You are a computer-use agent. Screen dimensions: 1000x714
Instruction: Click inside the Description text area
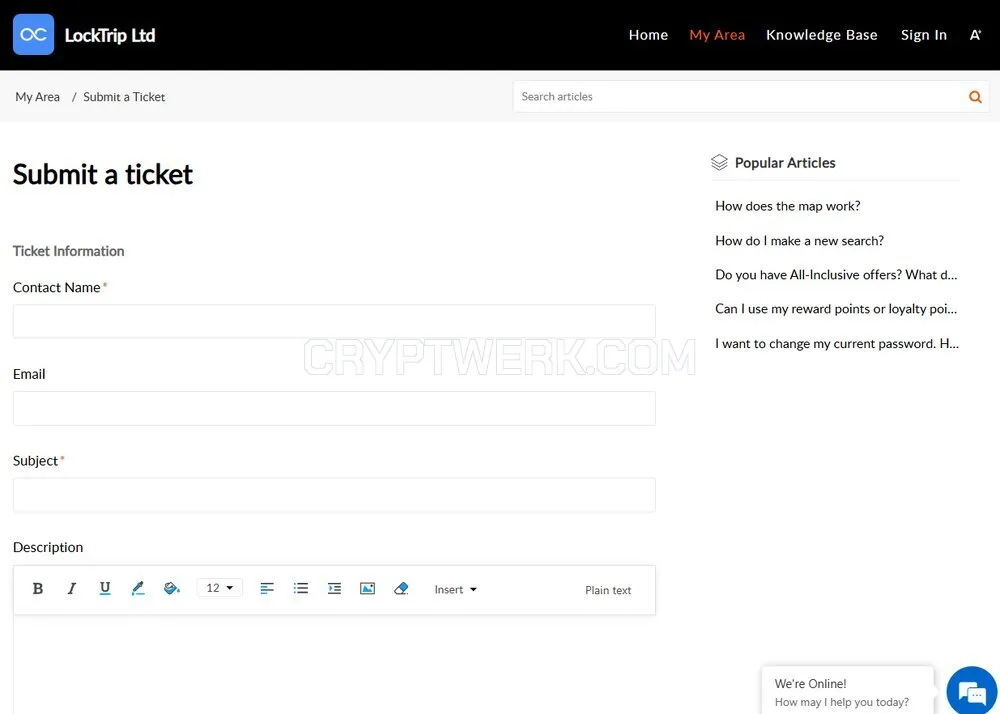334,665
